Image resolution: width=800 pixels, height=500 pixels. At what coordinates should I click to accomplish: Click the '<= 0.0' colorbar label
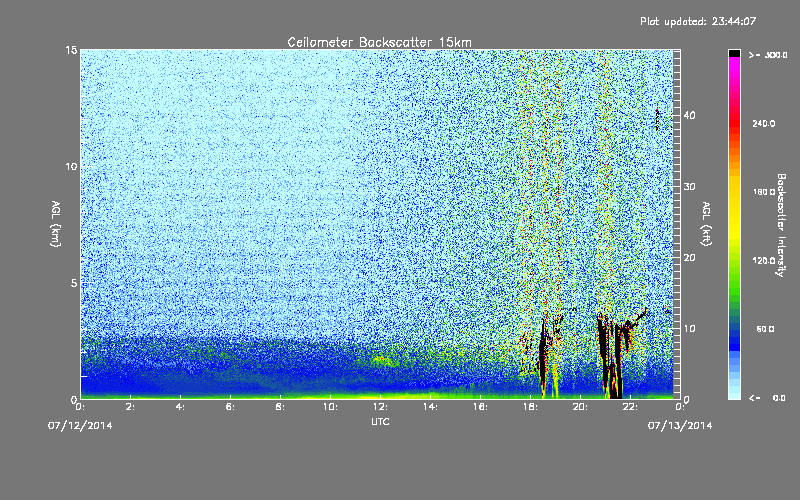(x=767, y=398)
